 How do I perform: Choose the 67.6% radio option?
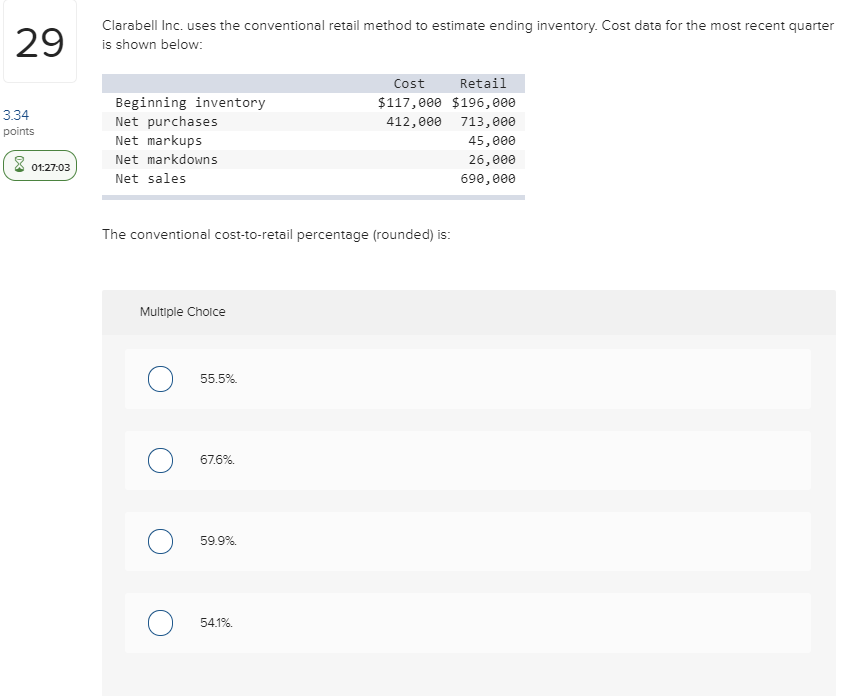coord(160,460)
